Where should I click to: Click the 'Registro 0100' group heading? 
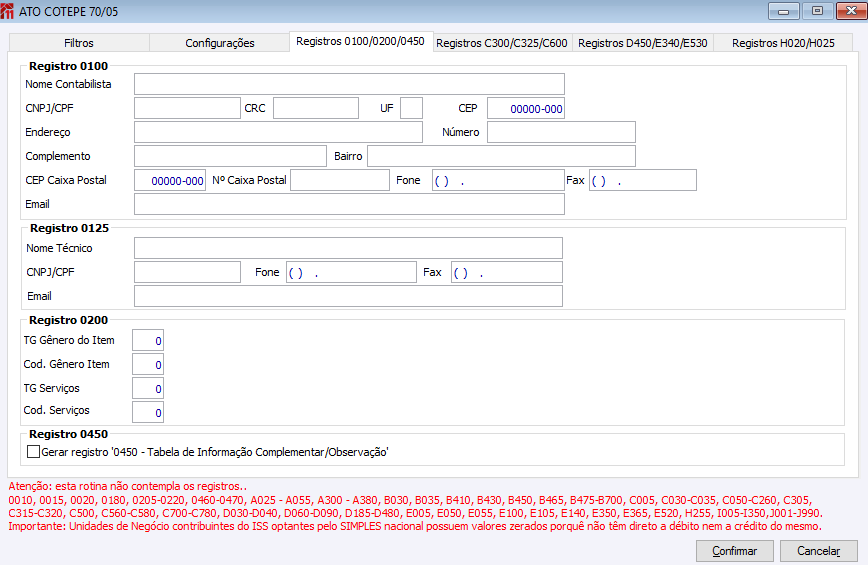click(x=69, y=66)
